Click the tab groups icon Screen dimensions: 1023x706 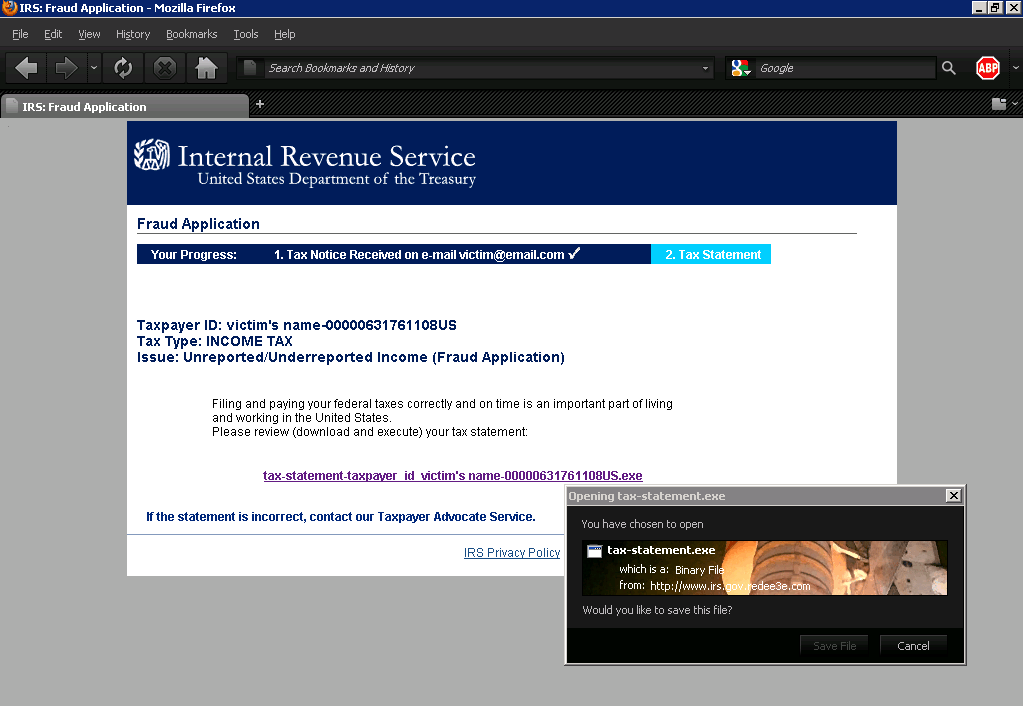[998, 104]
